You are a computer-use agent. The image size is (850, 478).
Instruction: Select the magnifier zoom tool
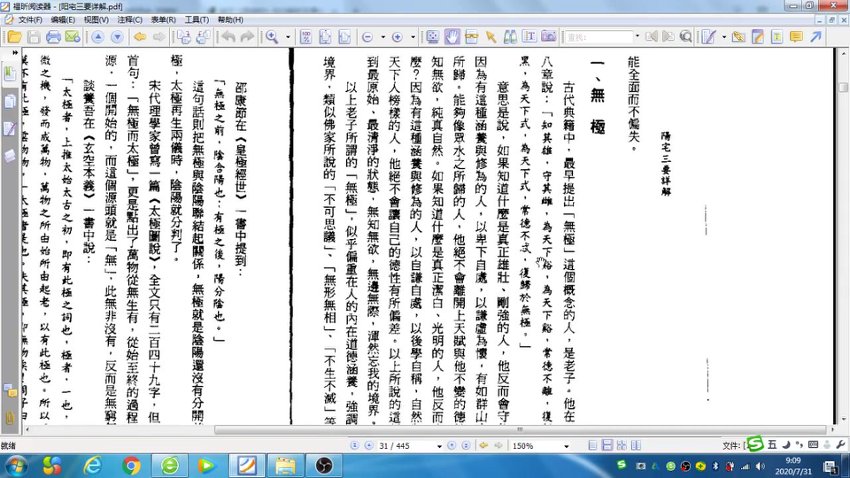pos(272,37)
